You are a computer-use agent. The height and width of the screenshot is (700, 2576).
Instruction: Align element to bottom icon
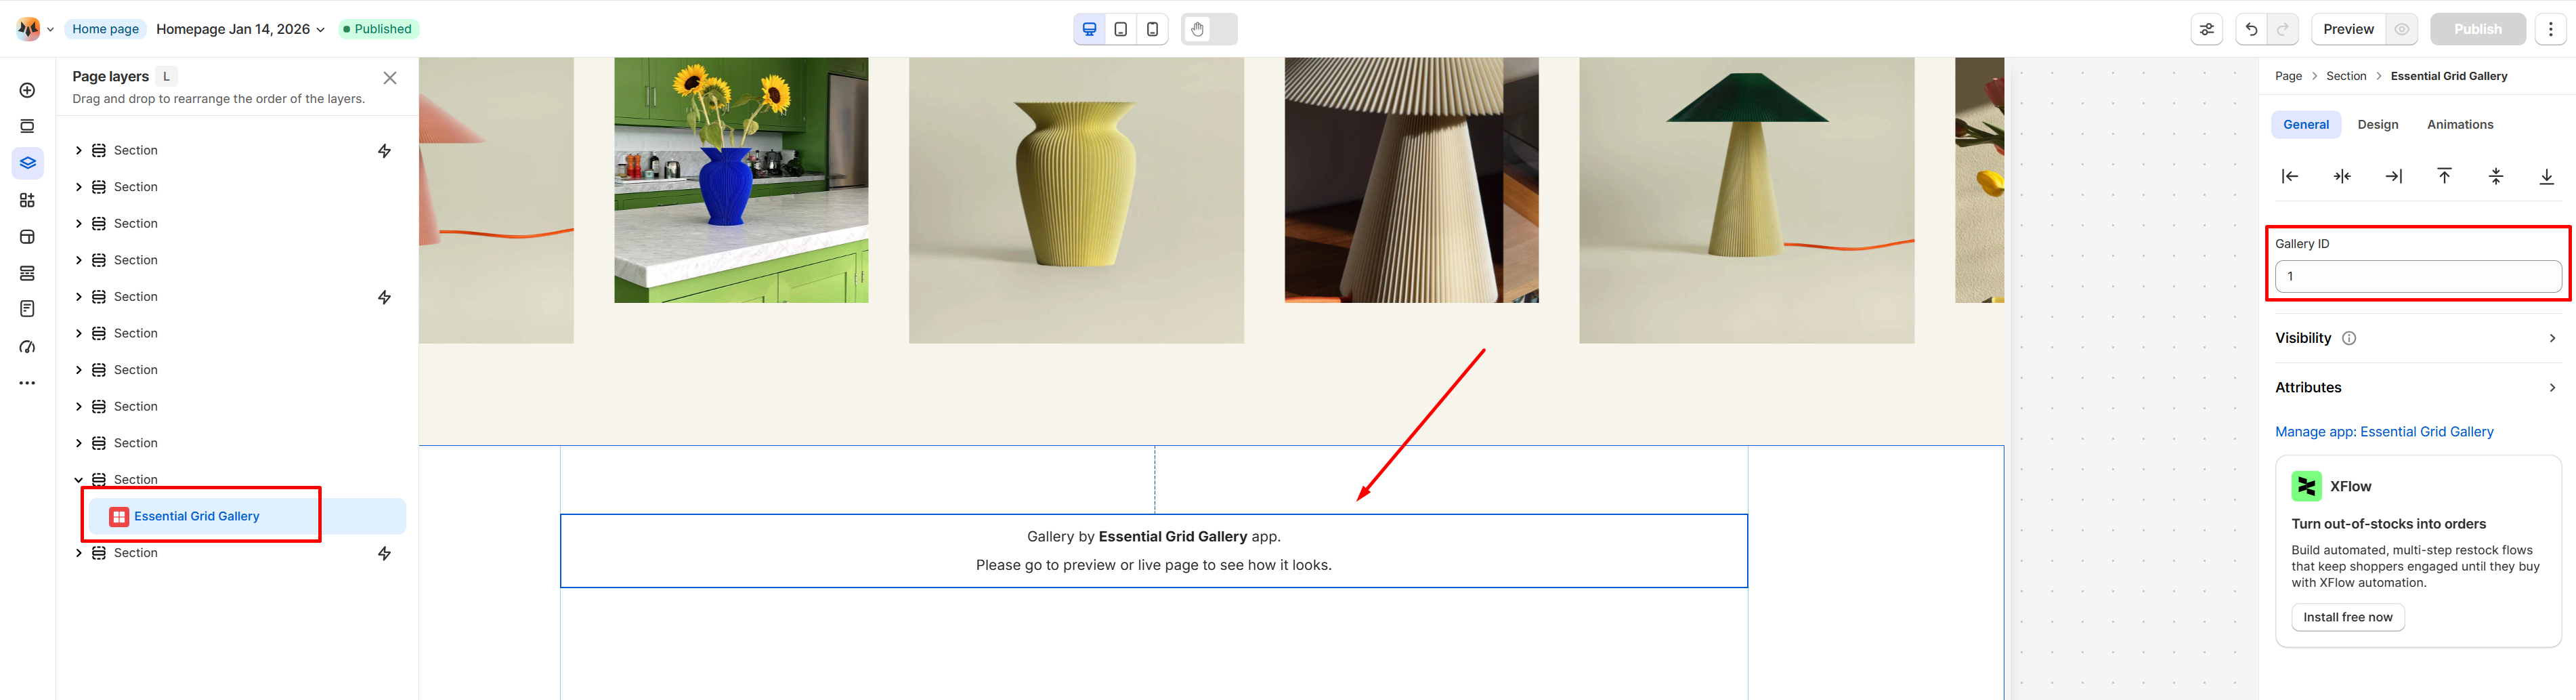tap(2546, 176)
